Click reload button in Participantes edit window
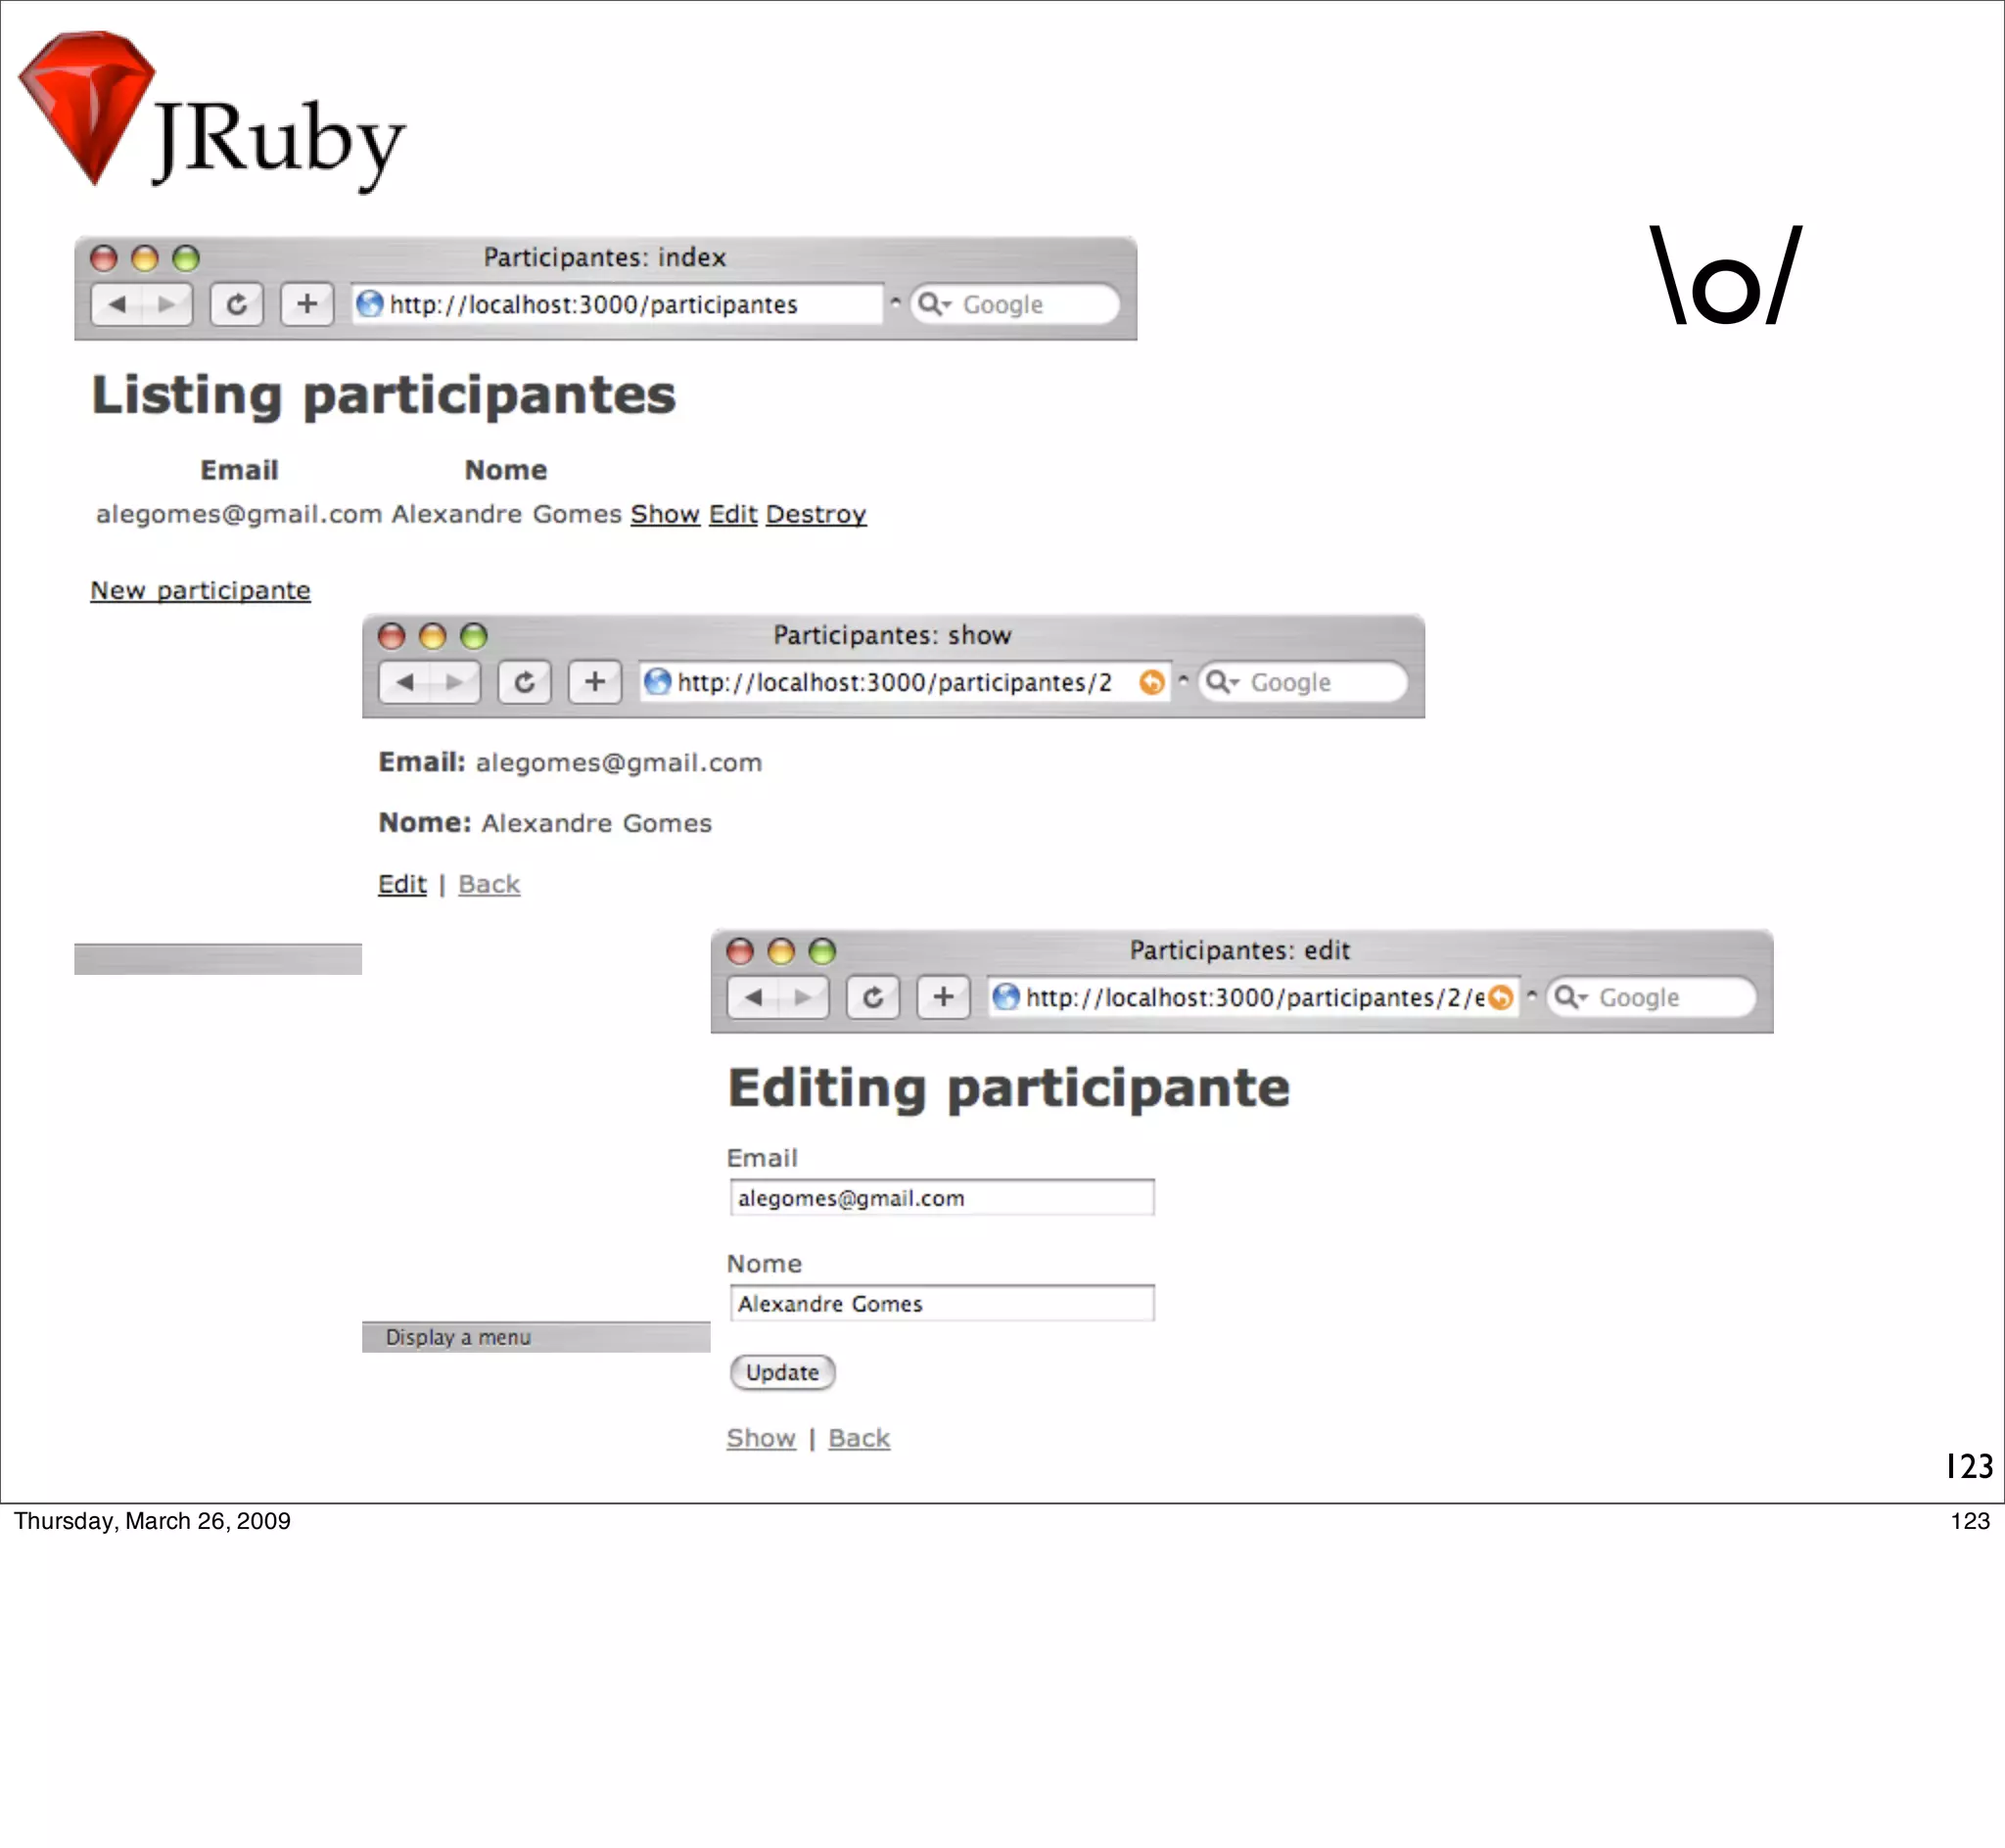The image size is (2005, 1848). (x=872, y=997)
